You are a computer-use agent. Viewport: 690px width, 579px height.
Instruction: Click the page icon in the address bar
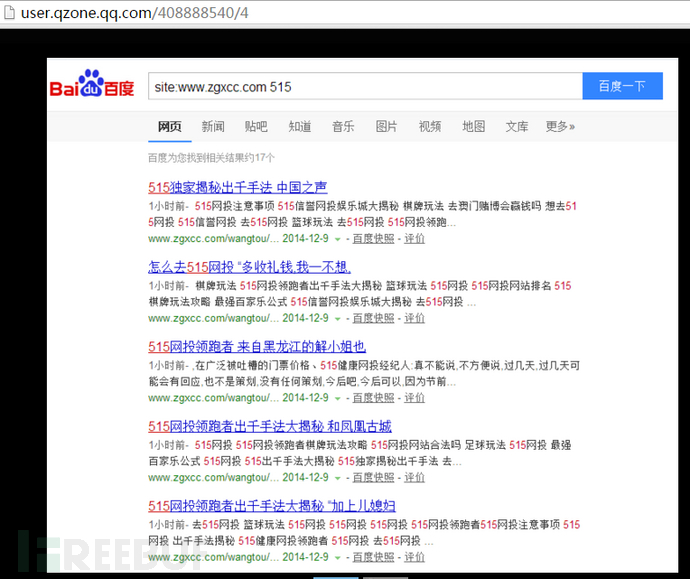9,12
